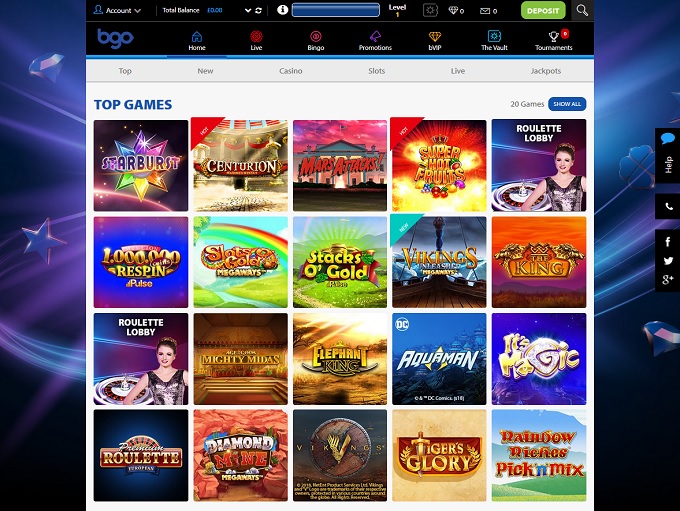Open the Facebook share icon
The width and height of the screenshot is (680, 511).
668,242
